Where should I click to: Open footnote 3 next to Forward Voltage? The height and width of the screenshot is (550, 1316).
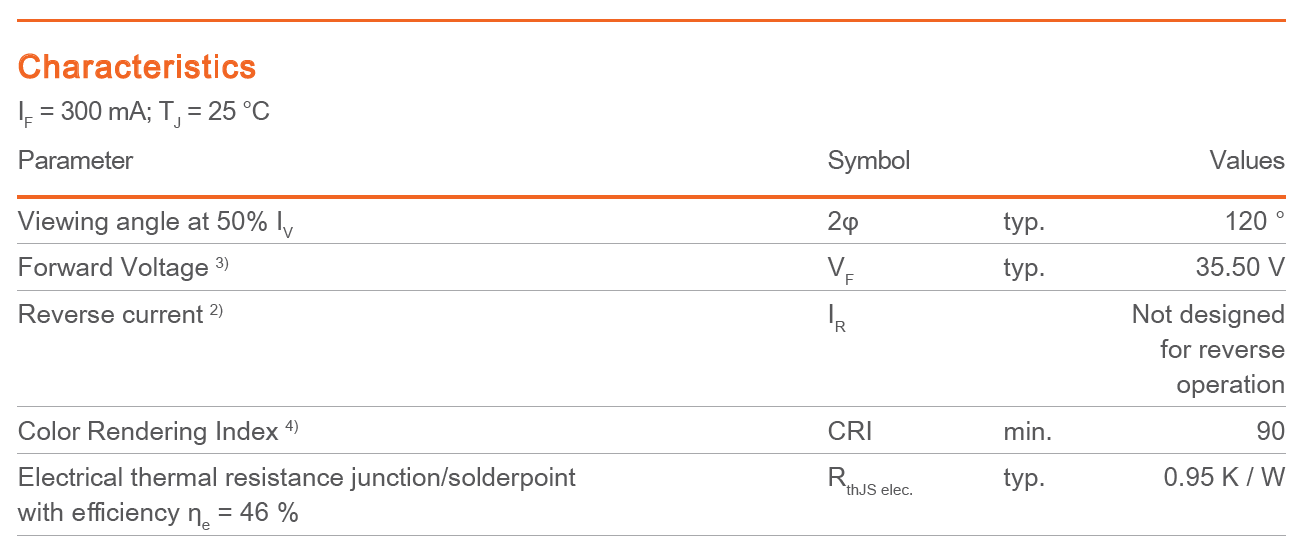[x=222, y=264]
